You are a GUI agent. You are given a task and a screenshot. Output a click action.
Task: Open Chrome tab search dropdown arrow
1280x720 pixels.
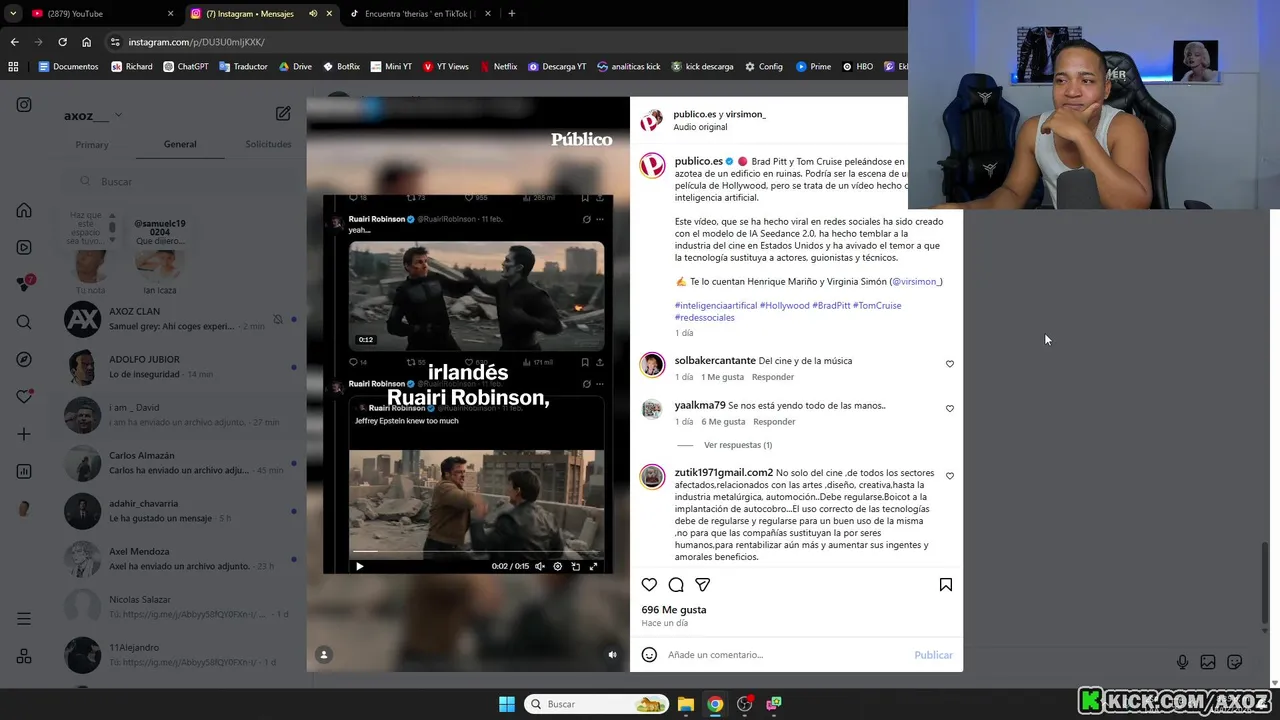(14, 14)
